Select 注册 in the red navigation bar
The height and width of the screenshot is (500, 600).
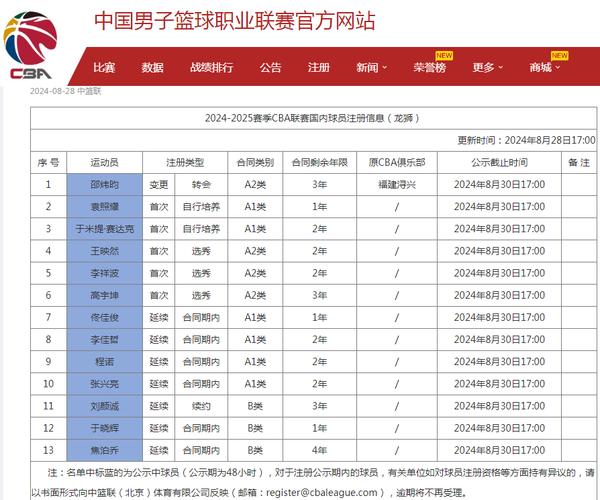(x=318, y=67)
